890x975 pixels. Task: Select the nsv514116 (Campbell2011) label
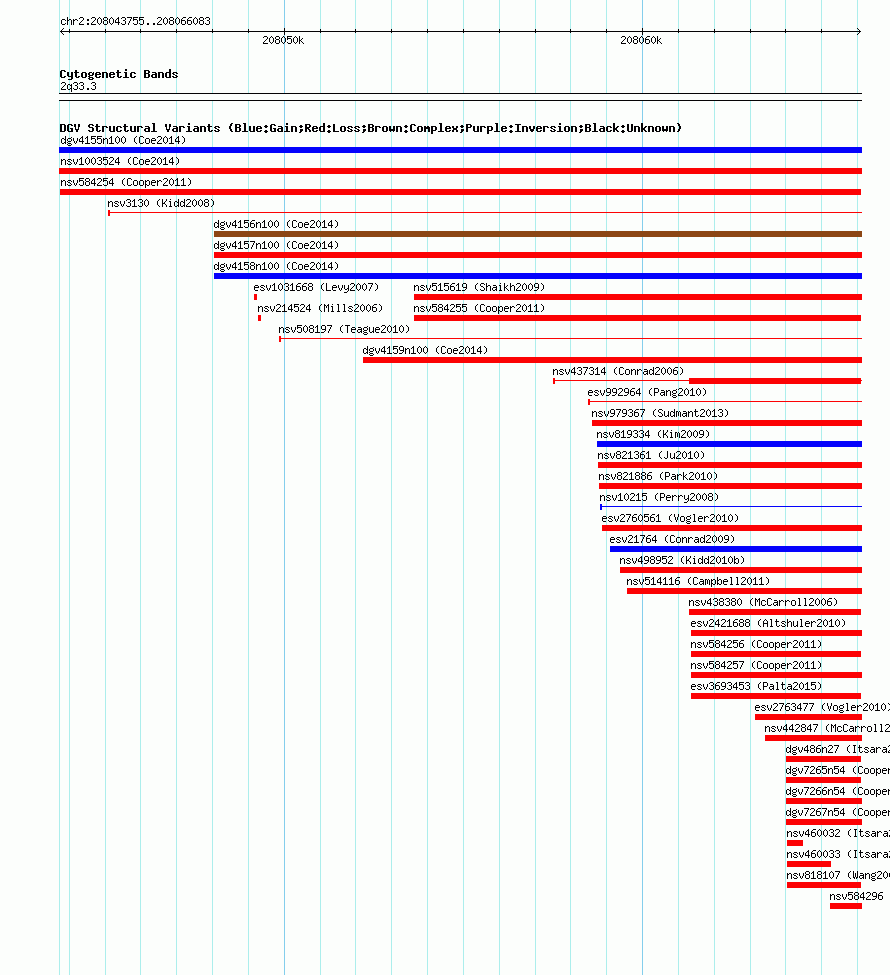coord(698,582)
